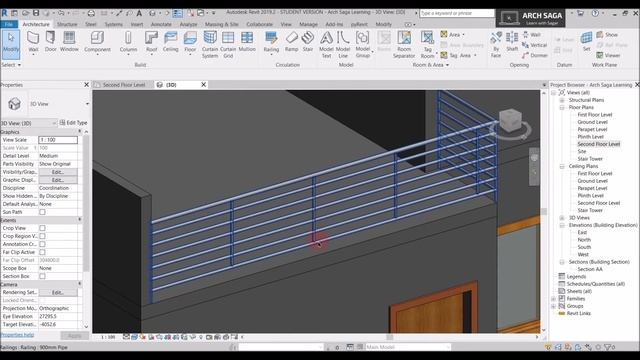Expand the Families tree node
Viewport: 640px width, 360px height.
554,299
